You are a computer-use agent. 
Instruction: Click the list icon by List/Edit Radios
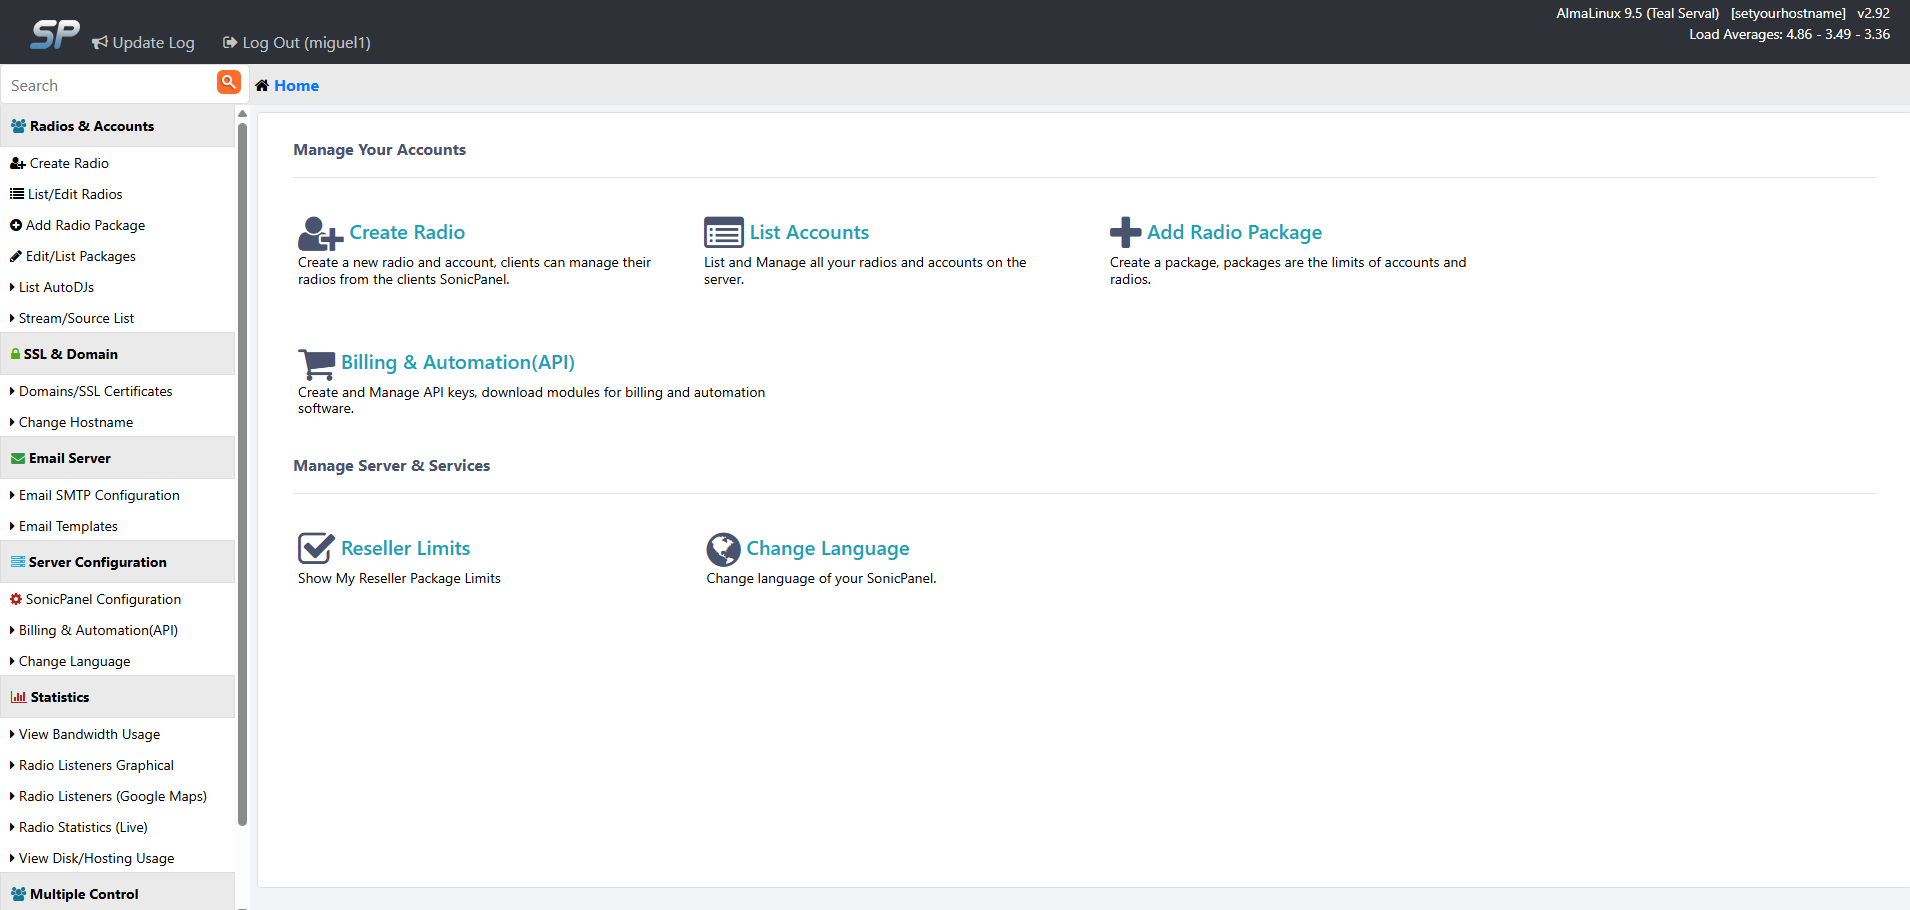(x=17, y=194)
